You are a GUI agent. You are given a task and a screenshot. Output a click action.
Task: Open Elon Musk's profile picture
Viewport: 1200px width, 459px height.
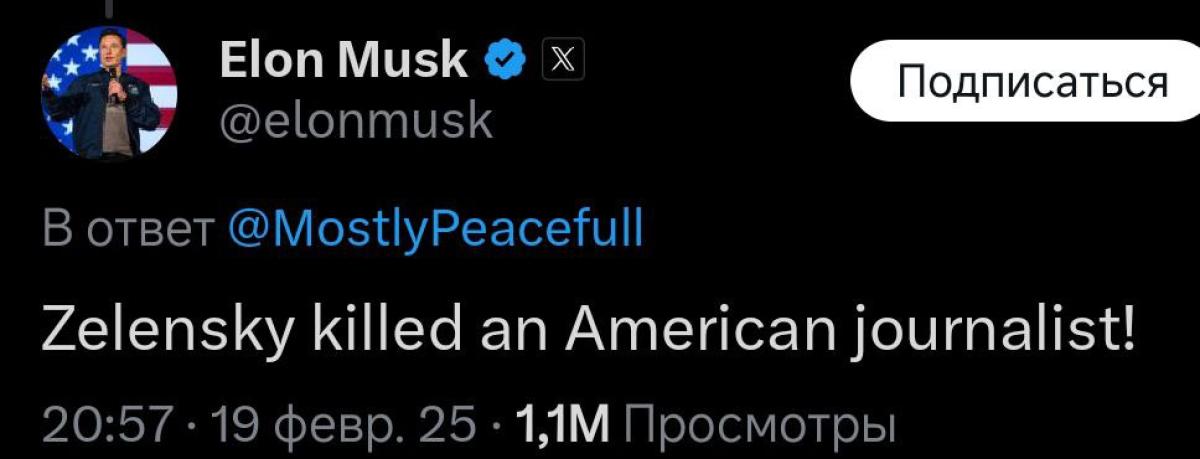click(109, 93)
